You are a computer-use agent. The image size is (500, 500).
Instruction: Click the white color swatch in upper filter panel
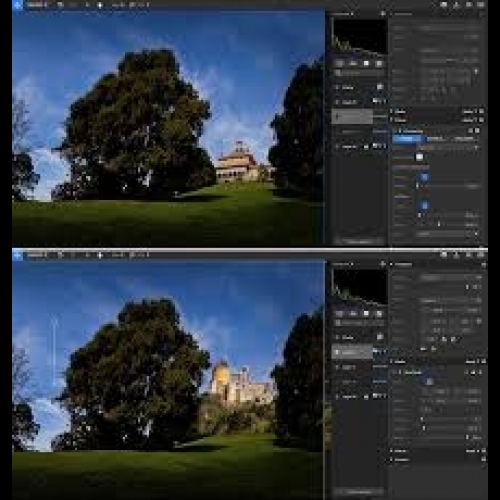coord(419,157)
